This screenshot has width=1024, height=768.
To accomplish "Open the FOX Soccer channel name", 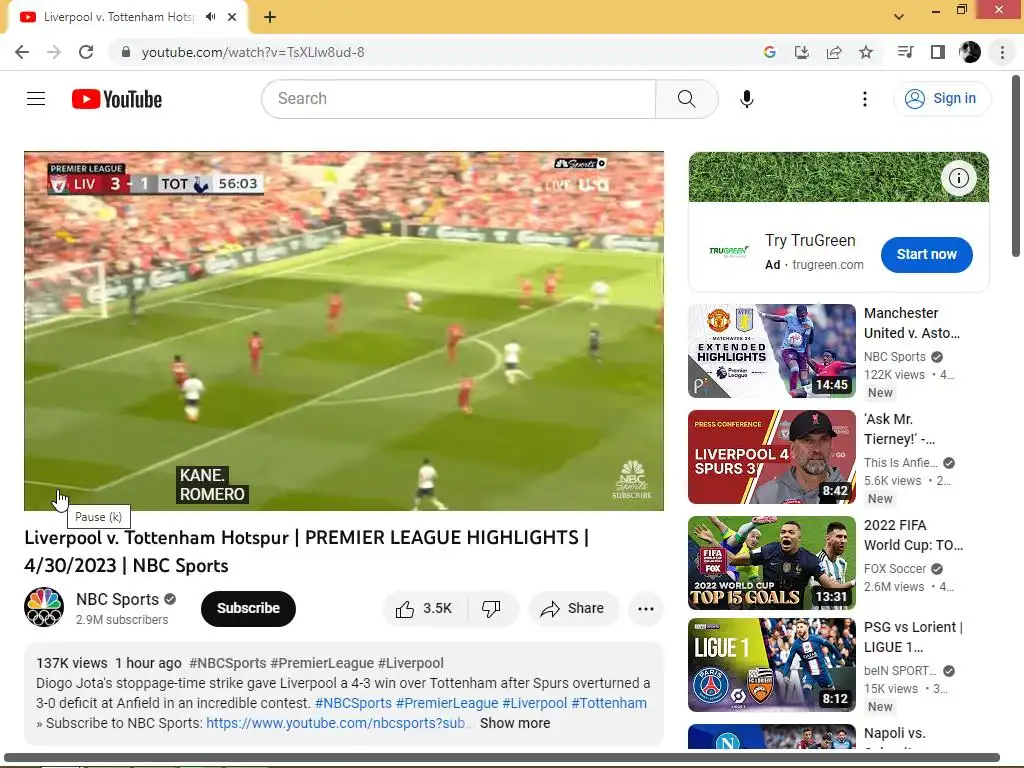I will point(895,569).
